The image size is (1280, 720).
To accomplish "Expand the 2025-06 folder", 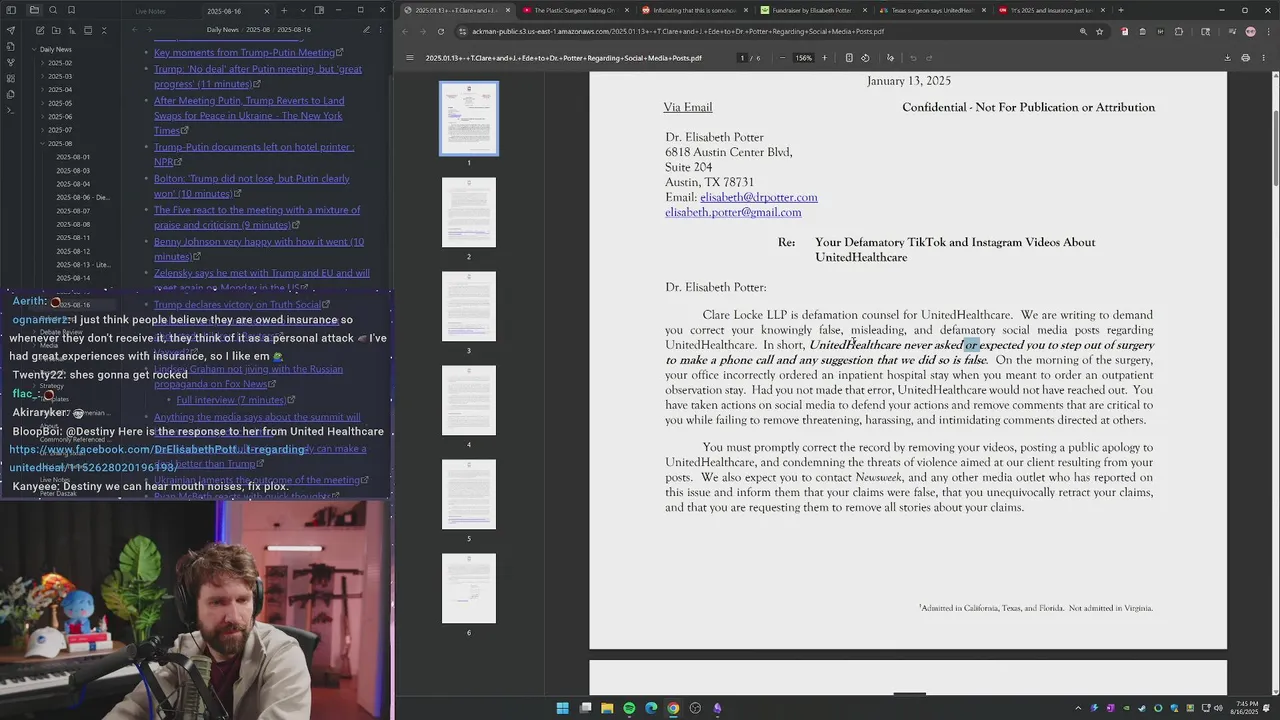I will [60, 116].
